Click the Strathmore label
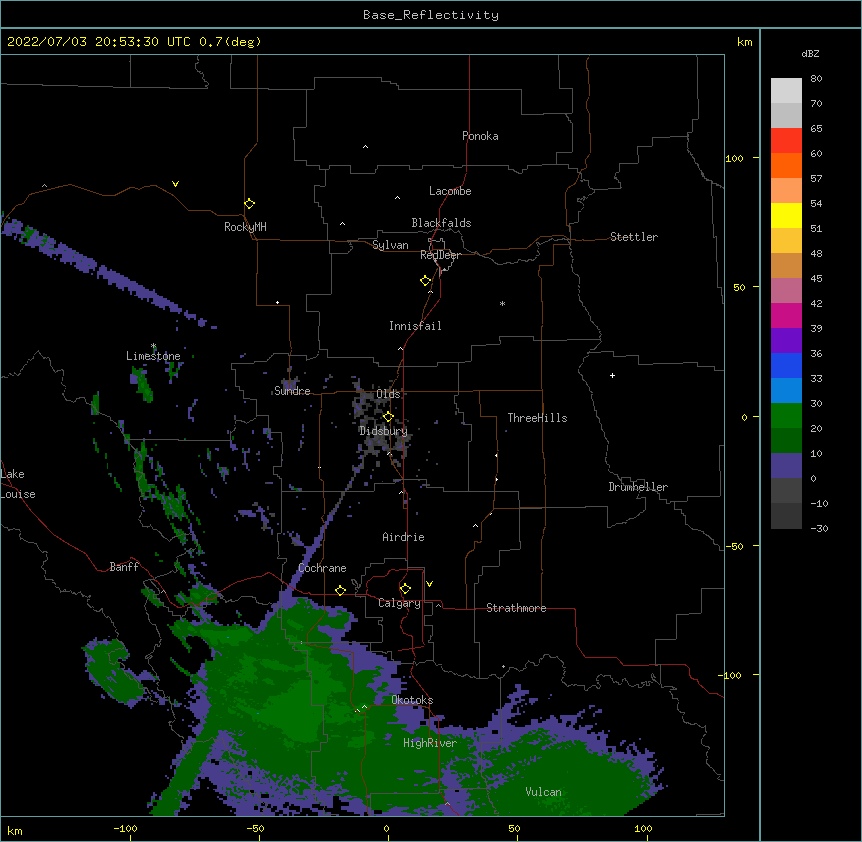The height and width of the screenshot is (842, 862). tap(516, 608)
